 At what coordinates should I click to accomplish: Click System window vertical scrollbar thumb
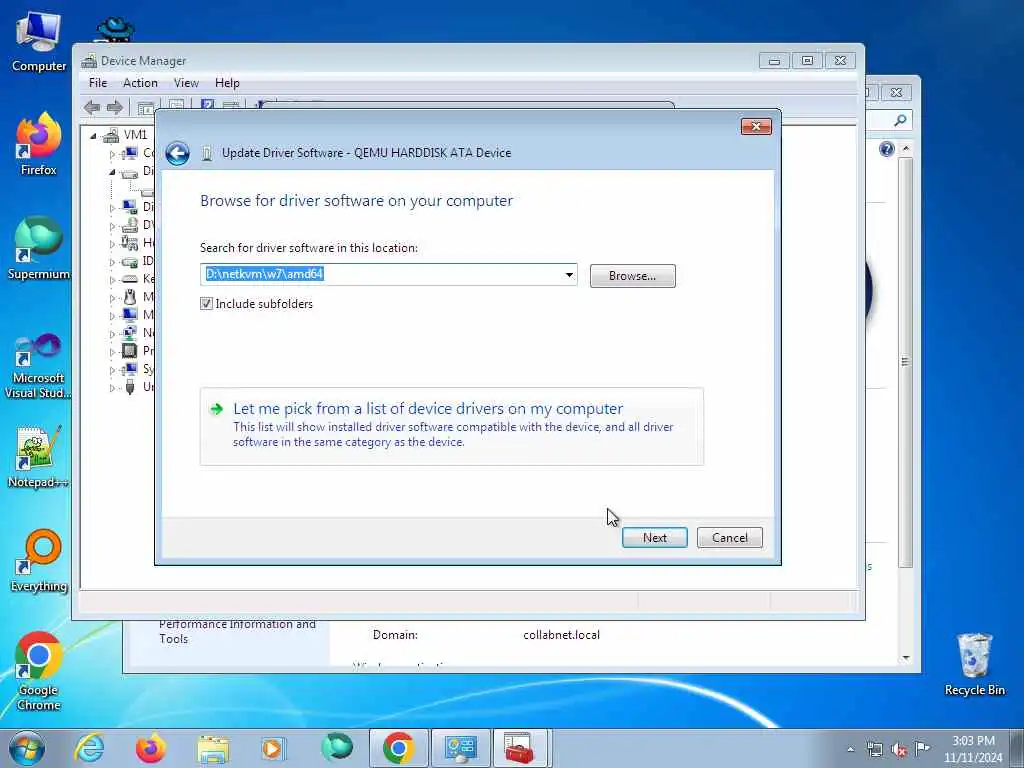[905, 362]
